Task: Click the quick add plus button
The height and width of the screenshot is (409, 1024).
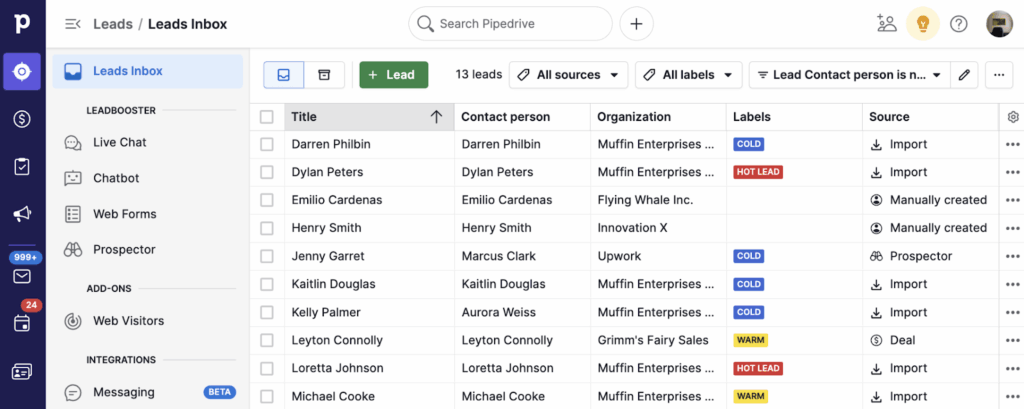Action: (637, 24)
